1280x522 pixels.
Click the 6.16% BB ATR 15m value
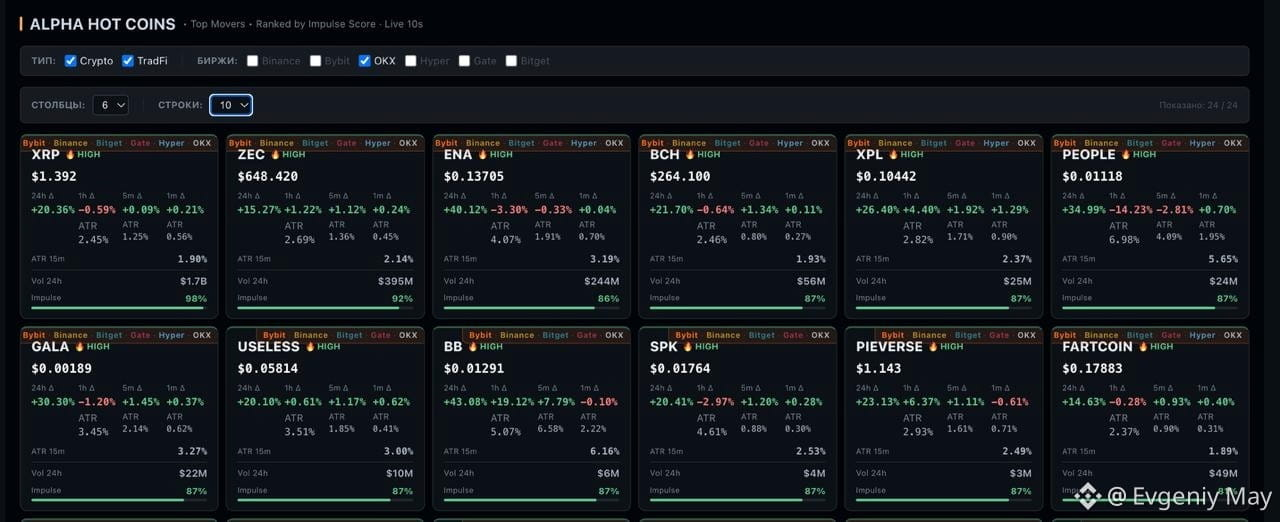tap(604, 451)
